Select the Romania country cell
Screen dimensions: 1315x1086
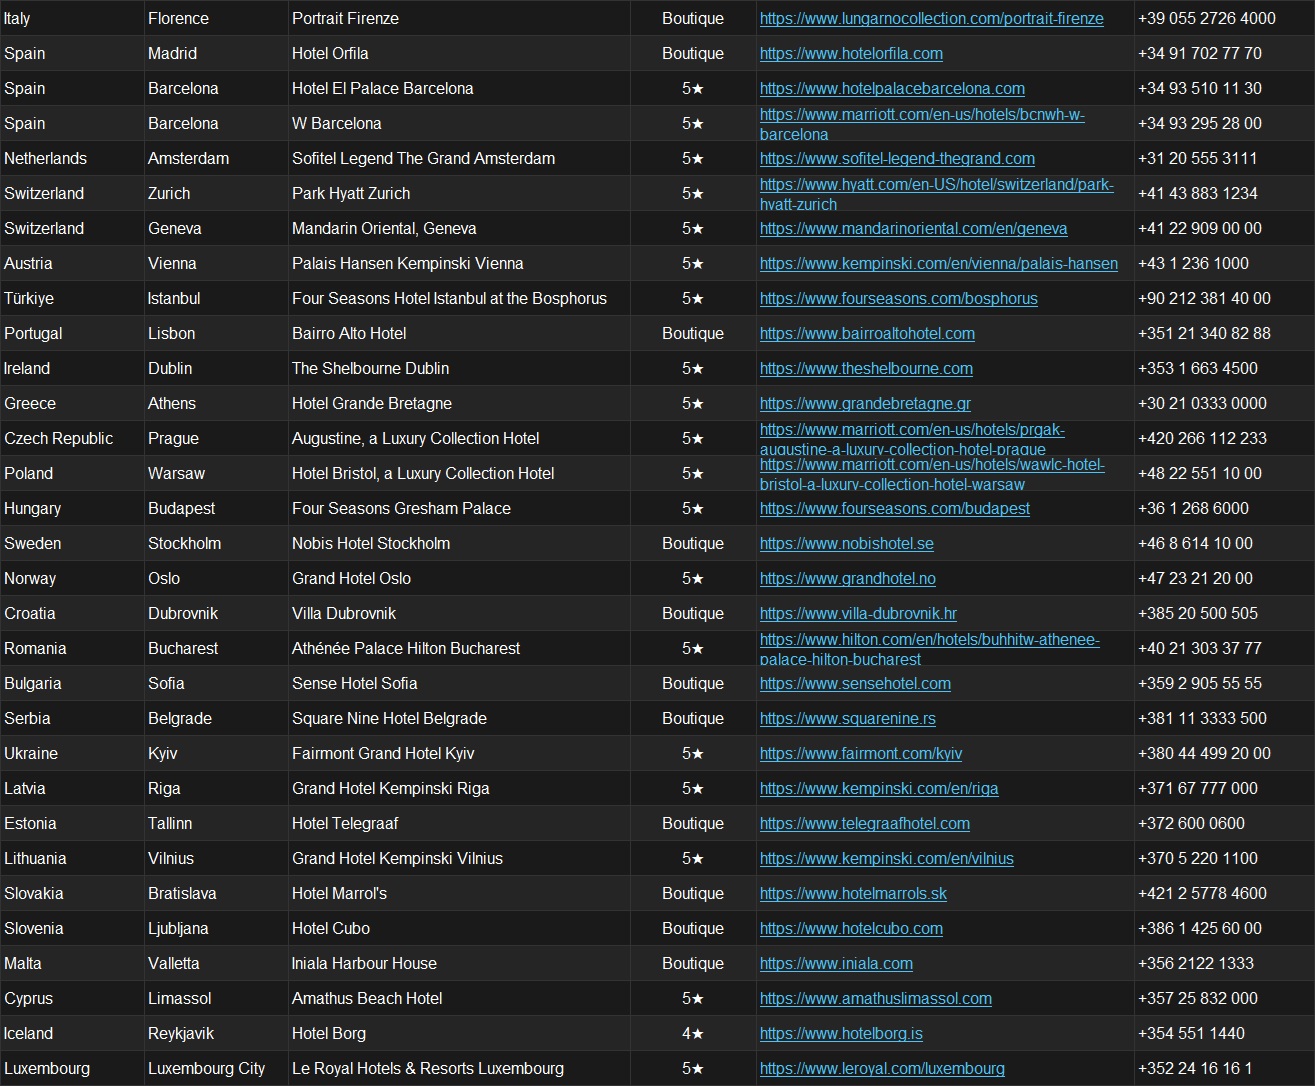pyautogui.click(x=72, y=648)
